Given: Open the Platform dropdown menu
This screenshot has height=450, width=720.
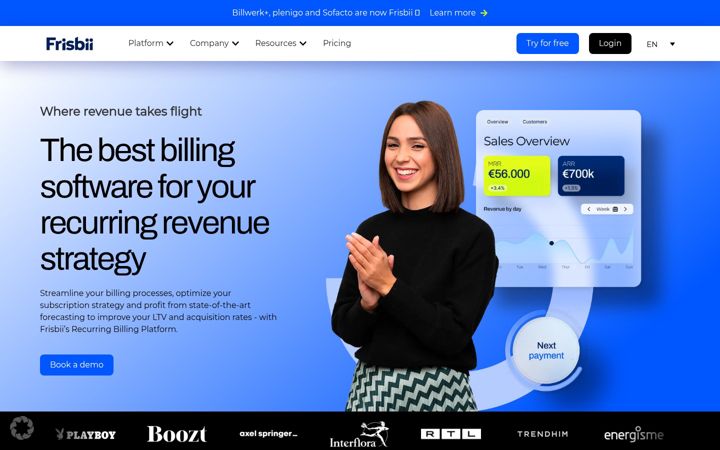Looking at the screenshot, I should coord(151,43).
